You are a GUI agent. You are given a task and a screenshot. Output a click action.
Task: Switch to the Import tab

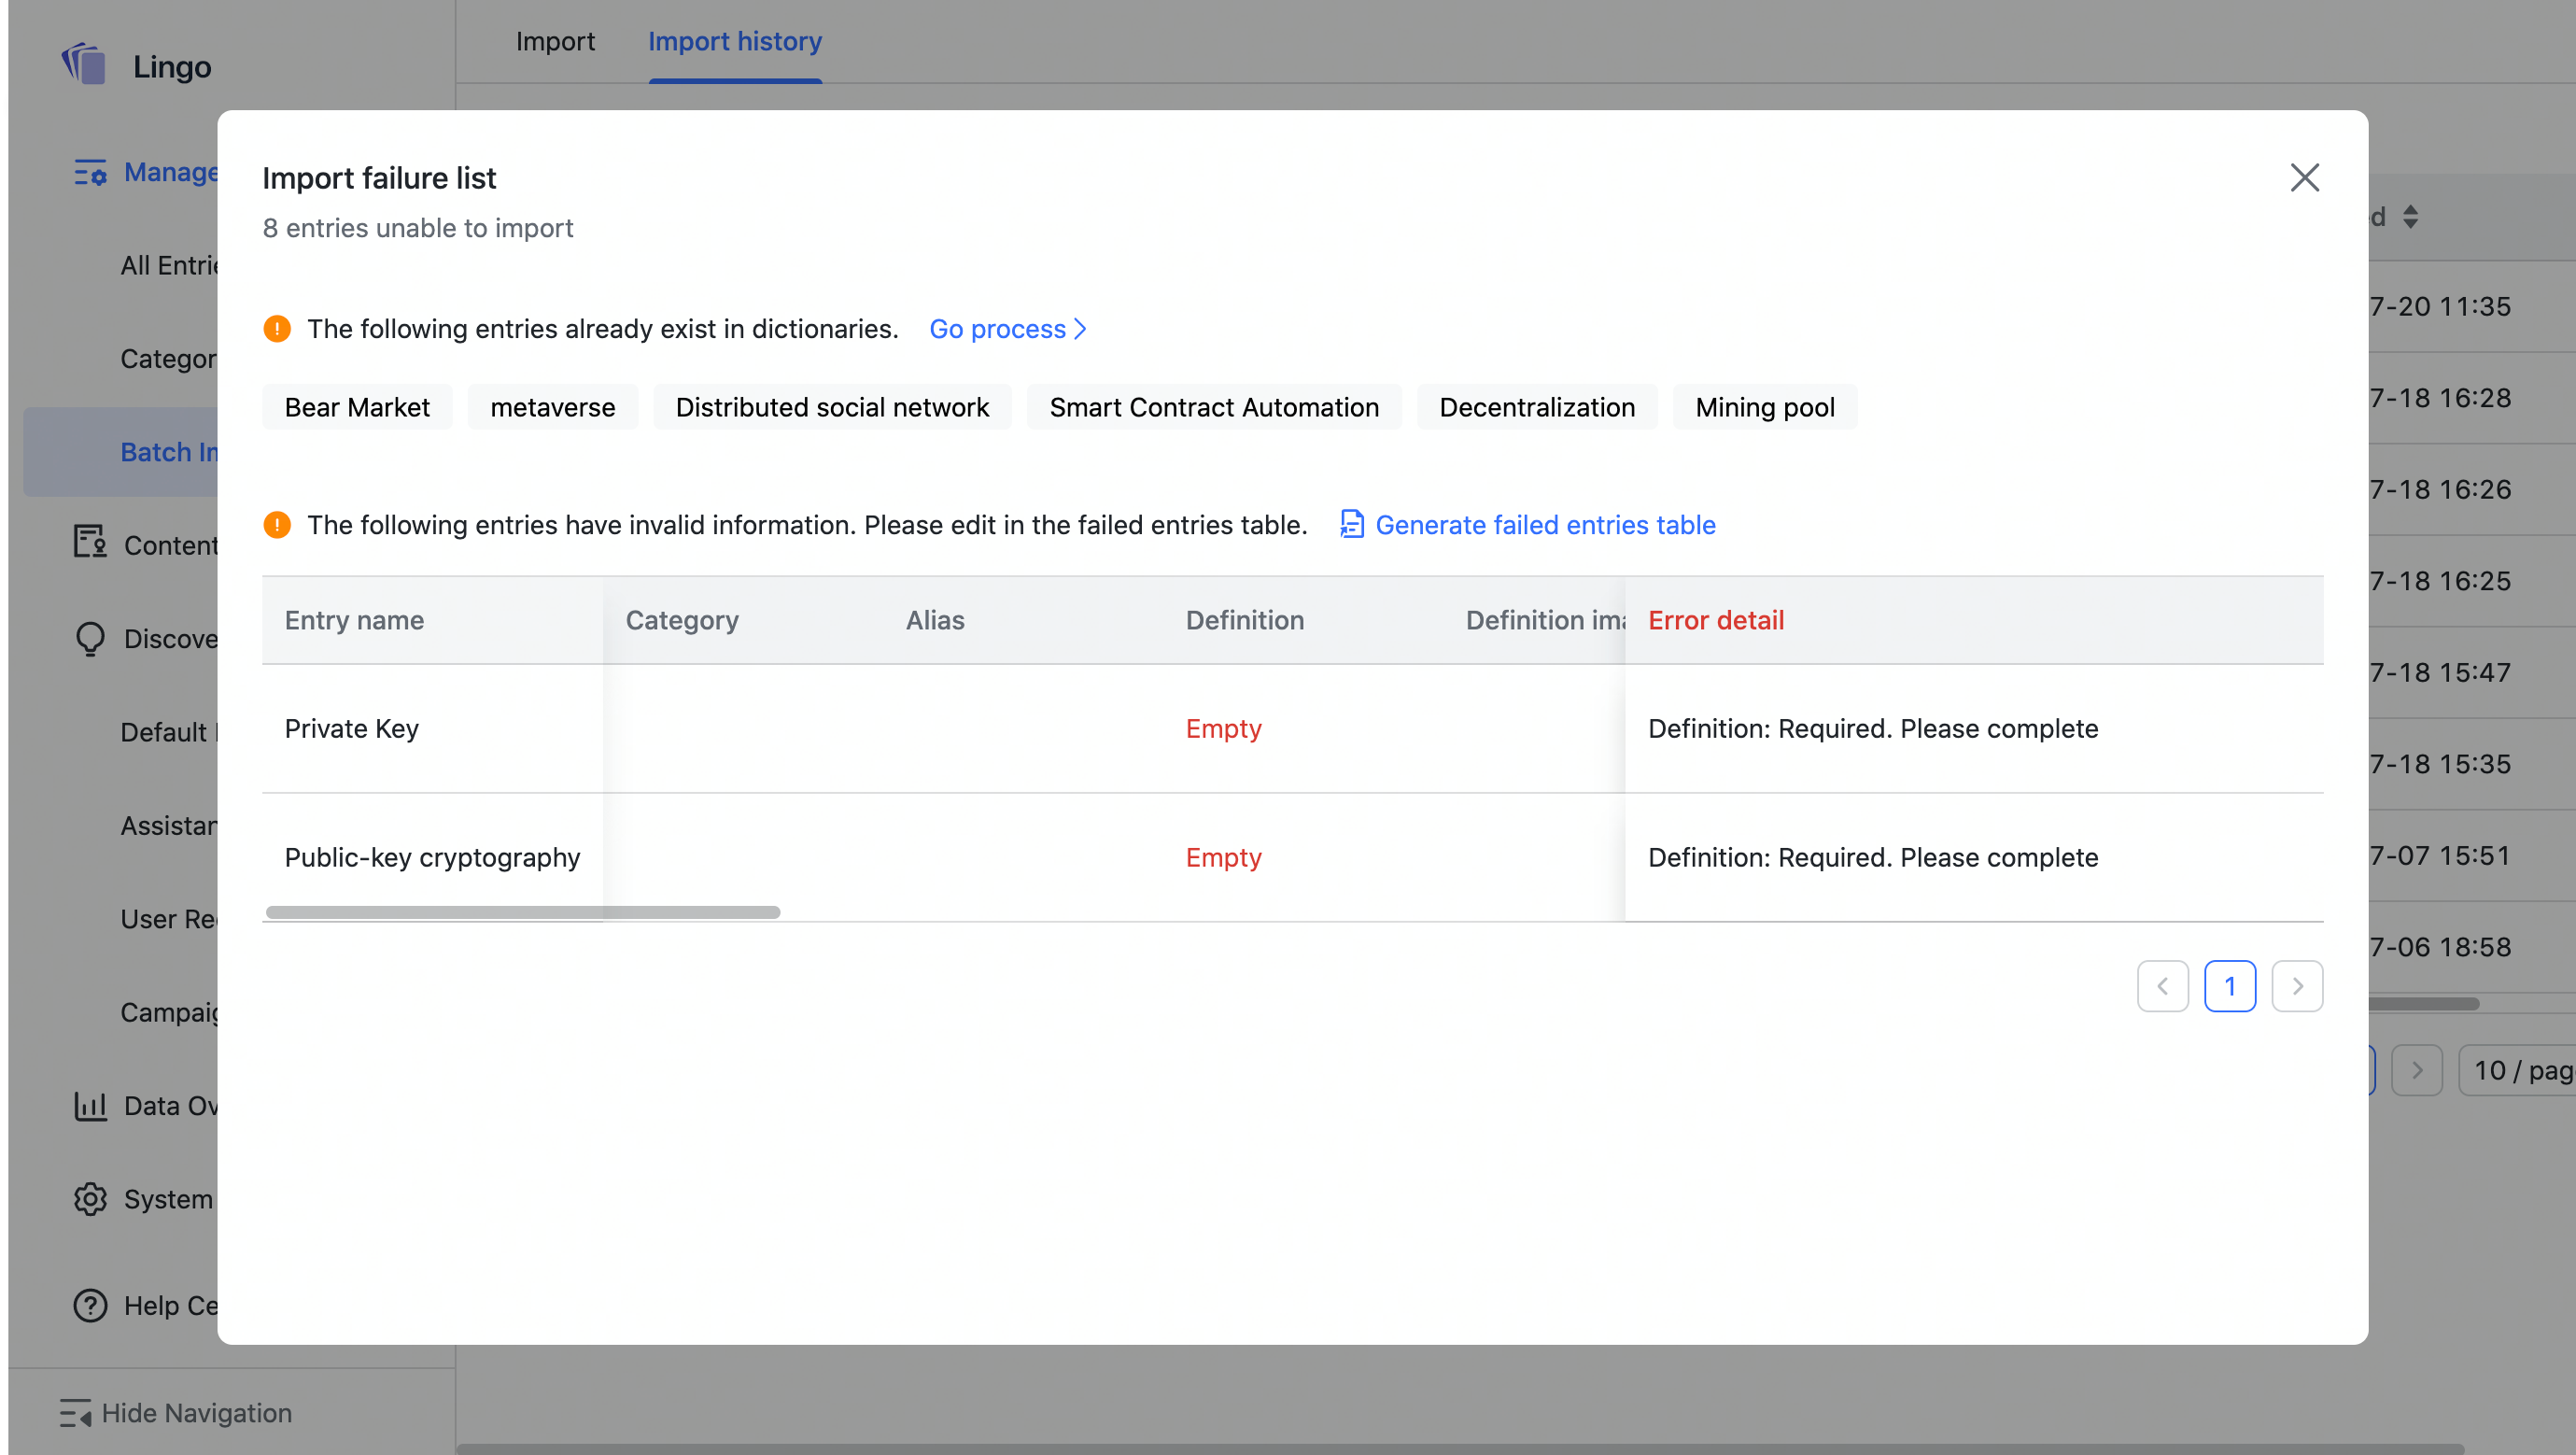pyautogui.click(x=555, y=42)
